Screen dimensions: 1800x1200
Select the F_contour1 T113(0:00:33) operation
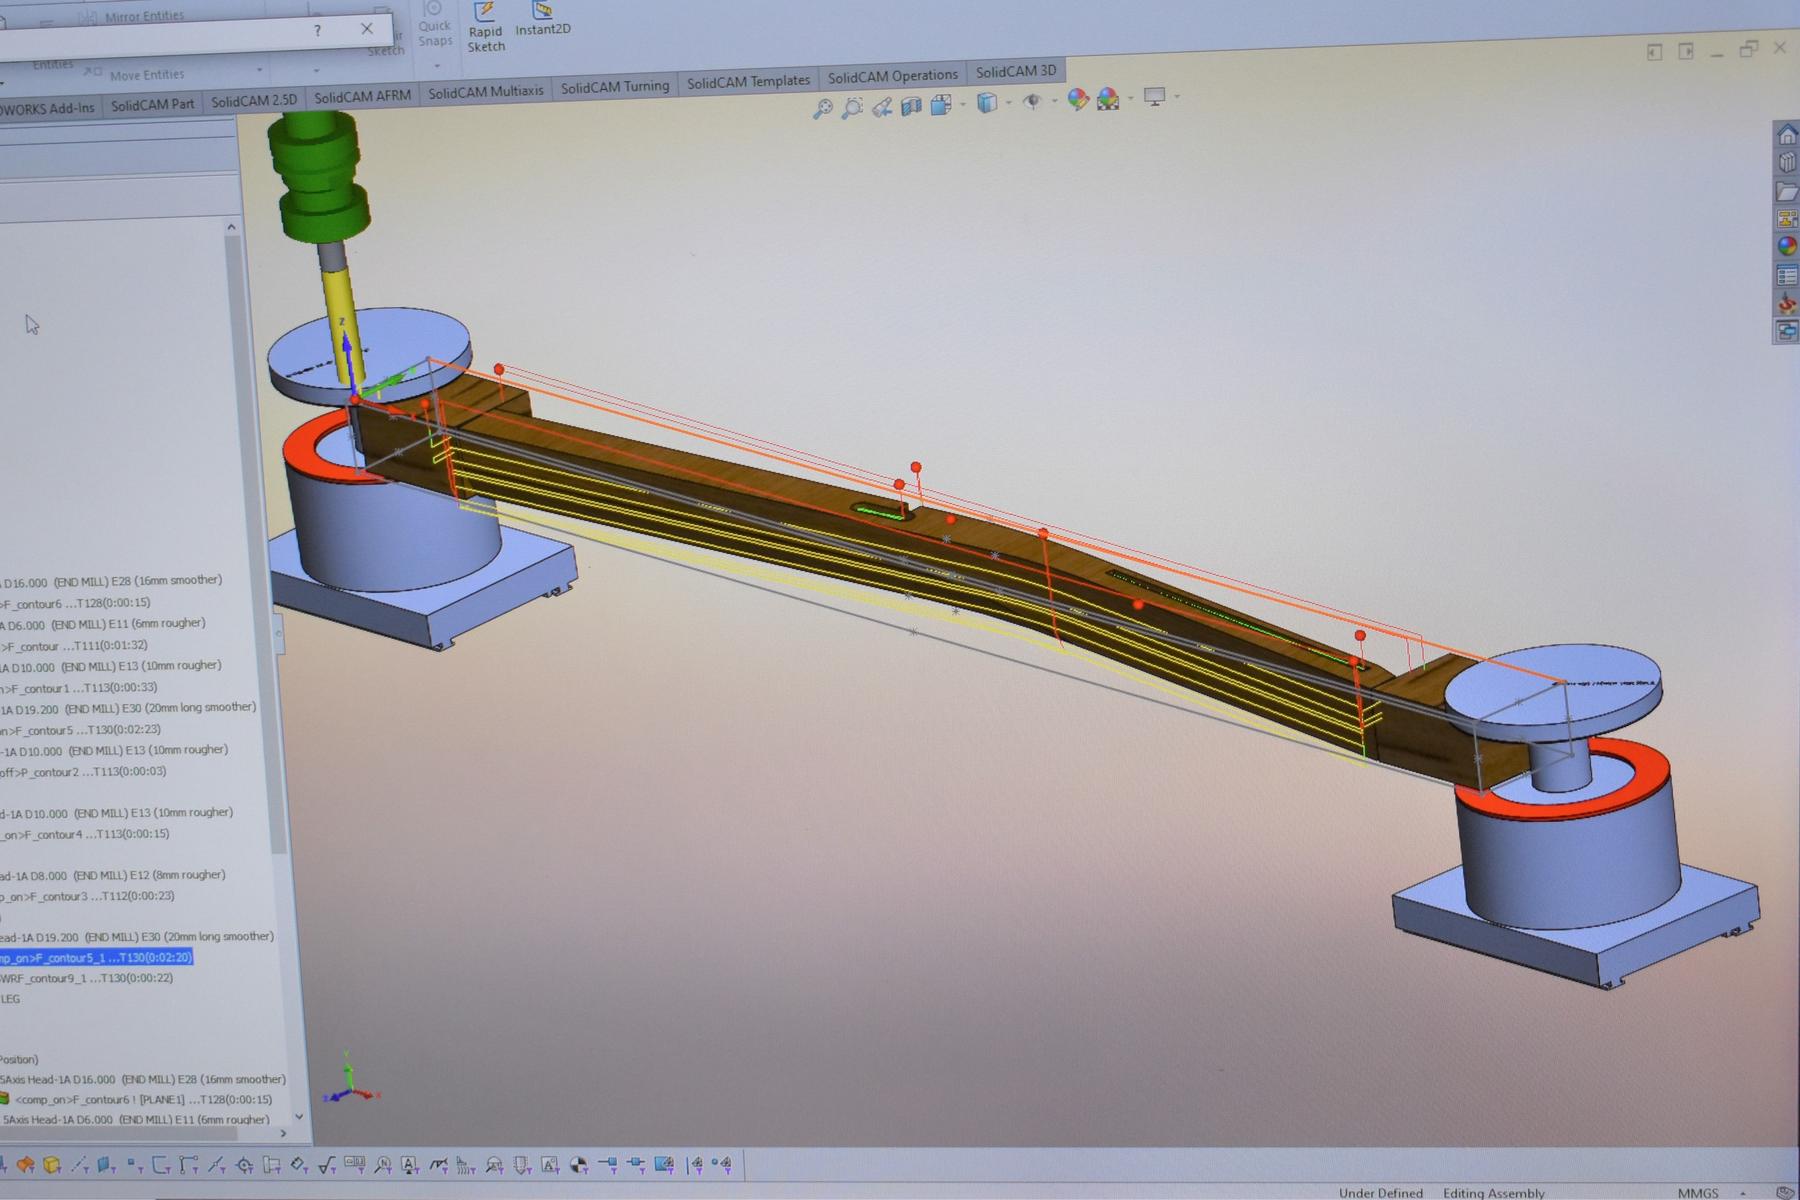coord(80,688)
